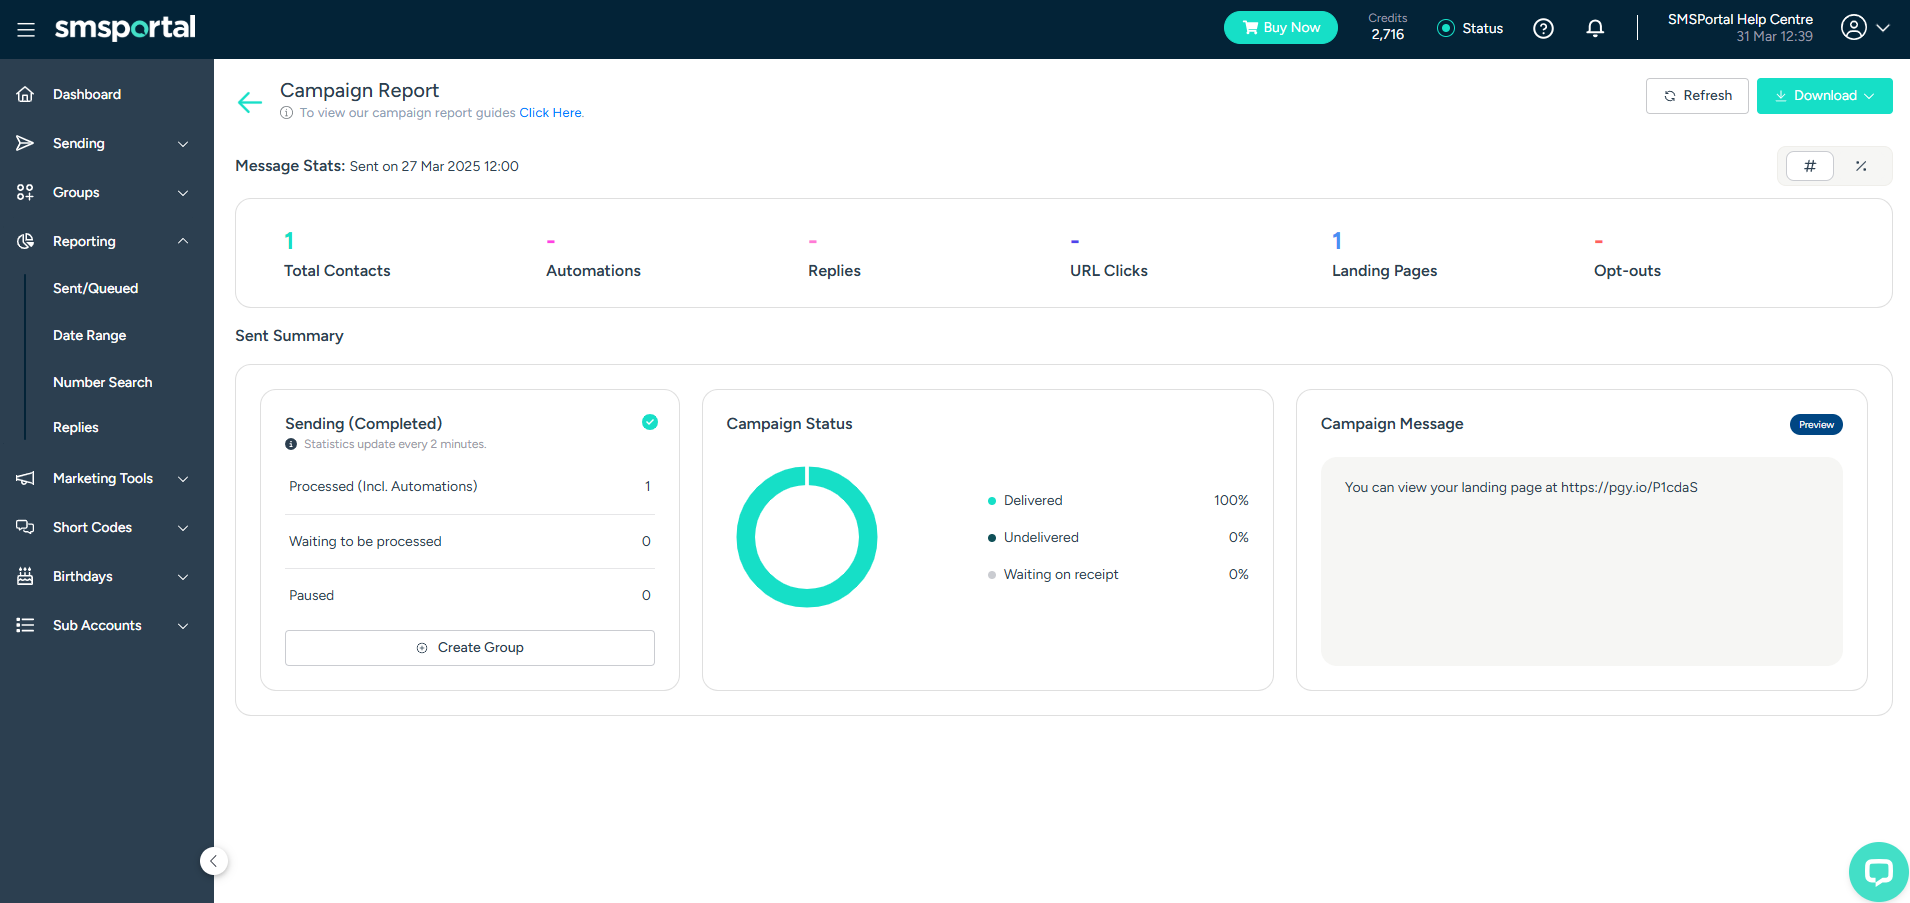
Task: Click the Short Codes chat icon
Action: (x=26, y=527)
